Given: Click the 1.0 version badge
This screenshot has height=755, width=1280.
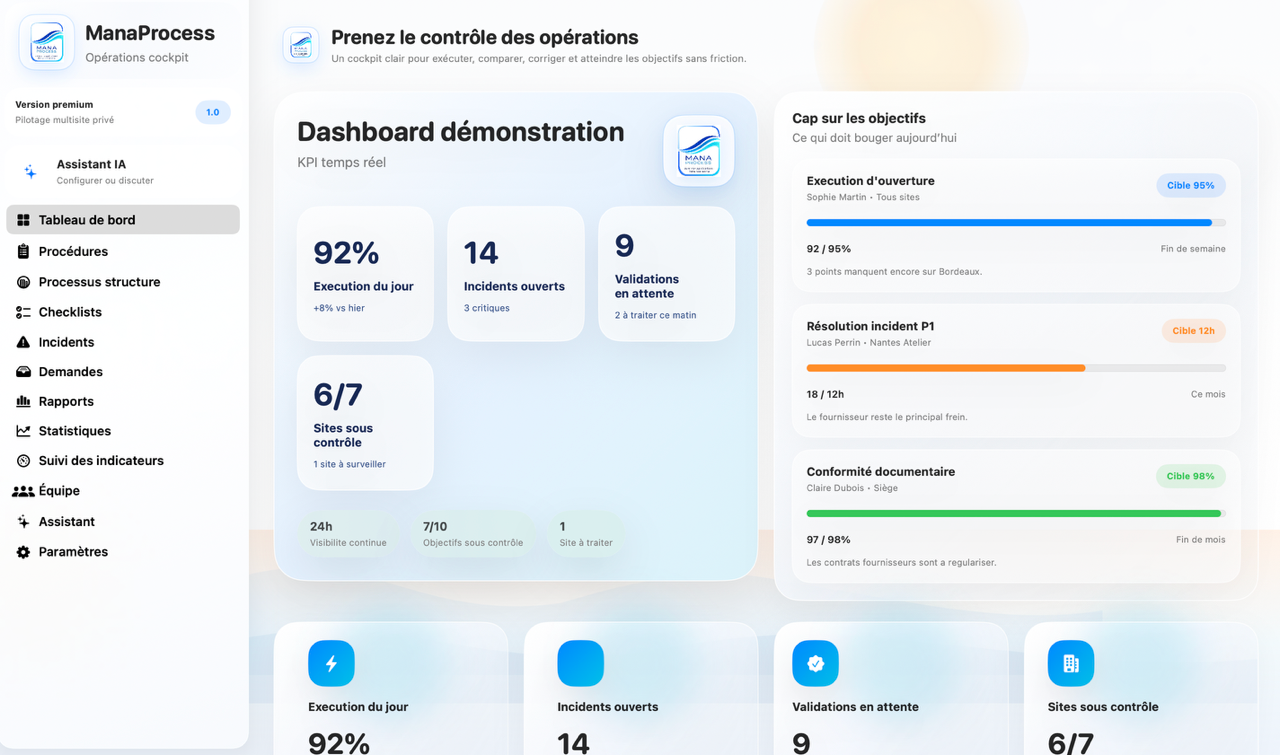Looking at the screenshot, I should pos(212,112).
